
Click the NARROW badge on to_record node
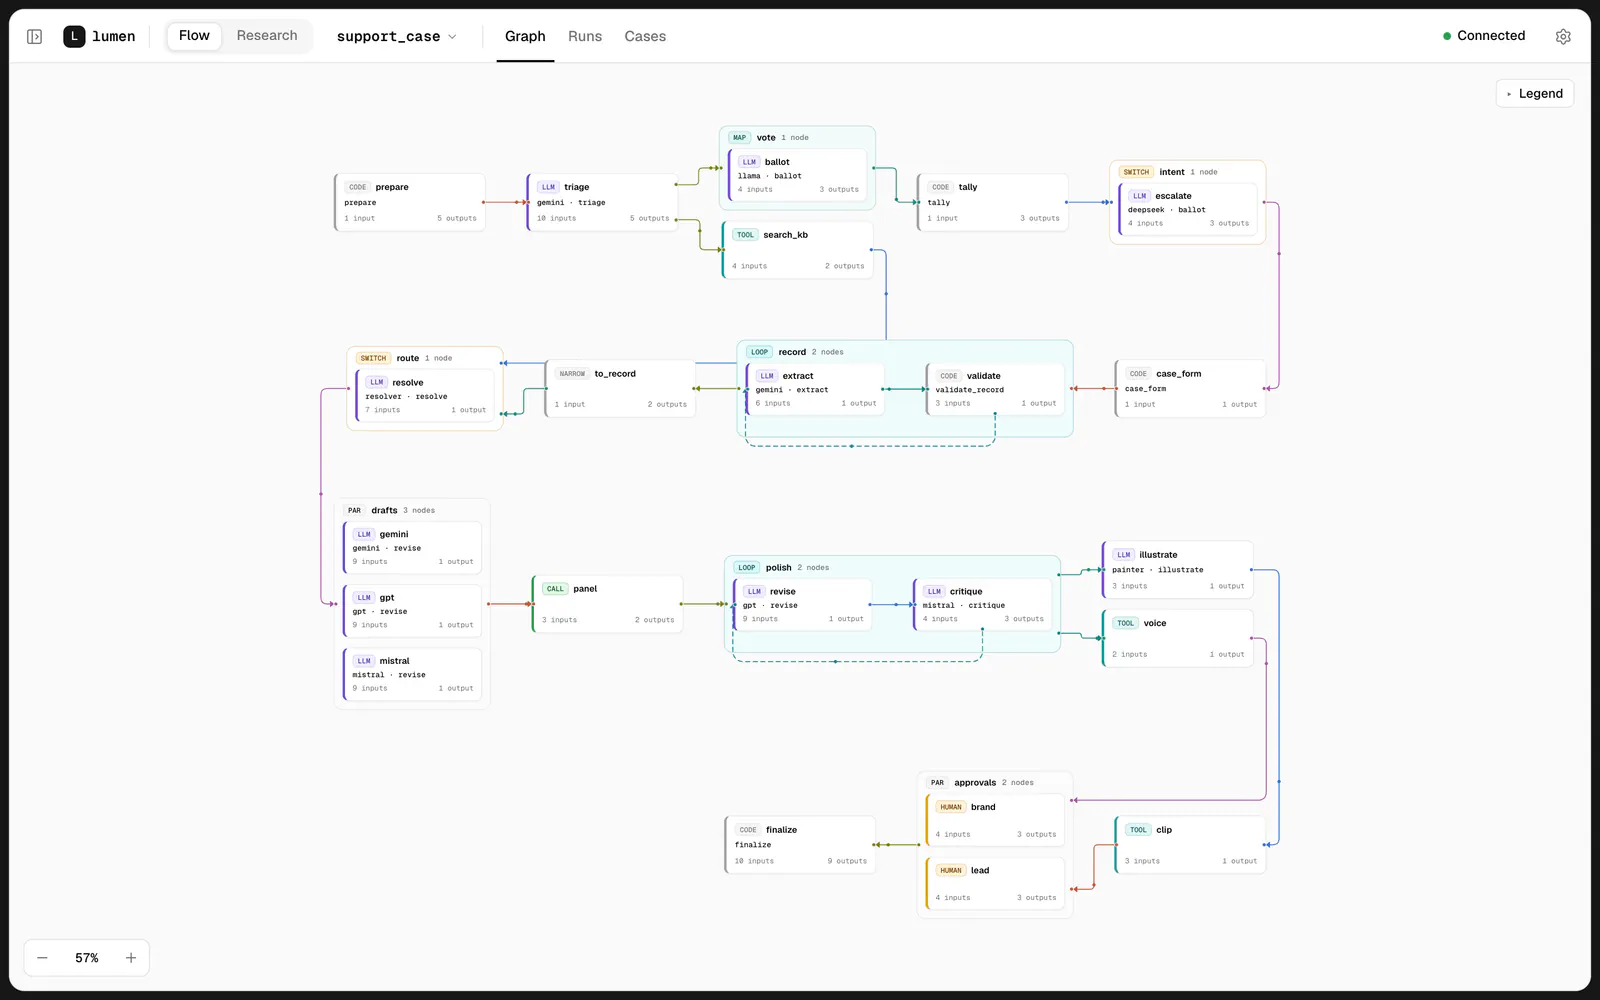(x=572, y=374)
